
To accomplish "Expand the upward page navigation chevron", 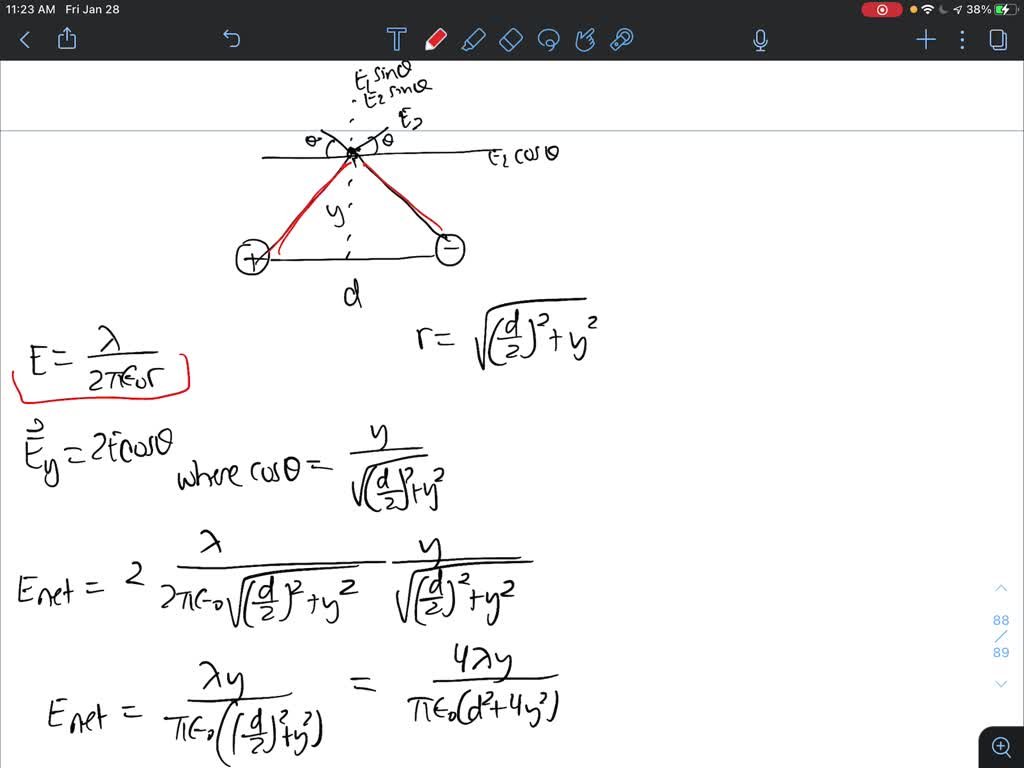I will point(1001,588).
